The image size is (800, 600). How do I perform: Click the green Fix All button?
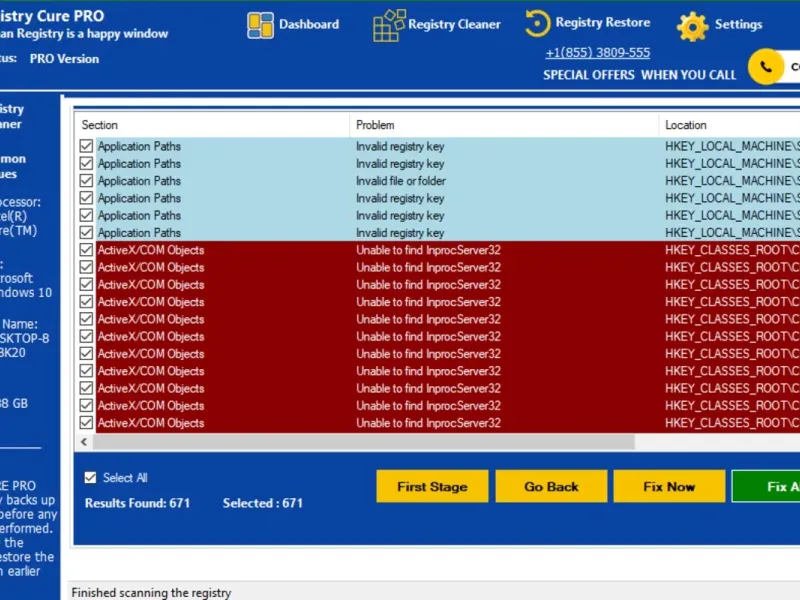pyautogui.click(x=766, y=486)
